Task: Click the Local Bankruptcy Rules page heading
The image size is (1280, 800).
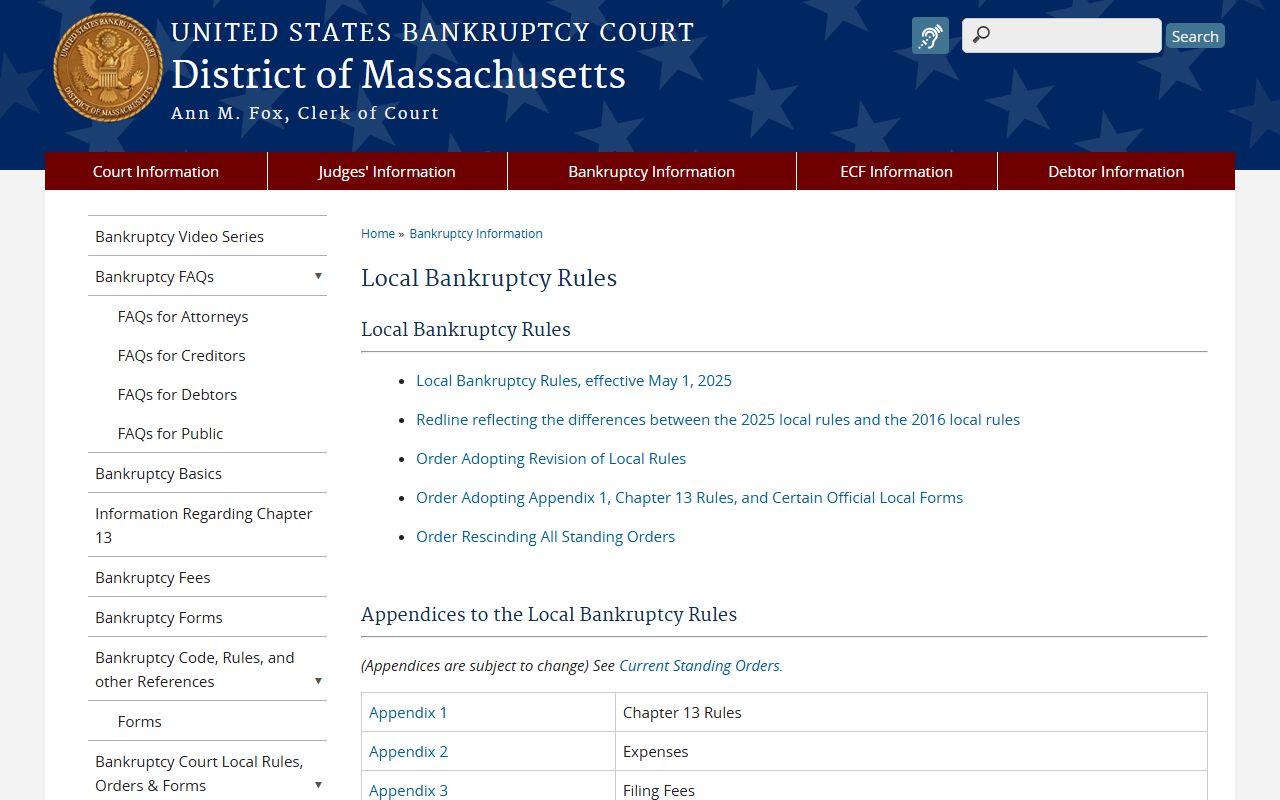Action: (x=489, y=278)
